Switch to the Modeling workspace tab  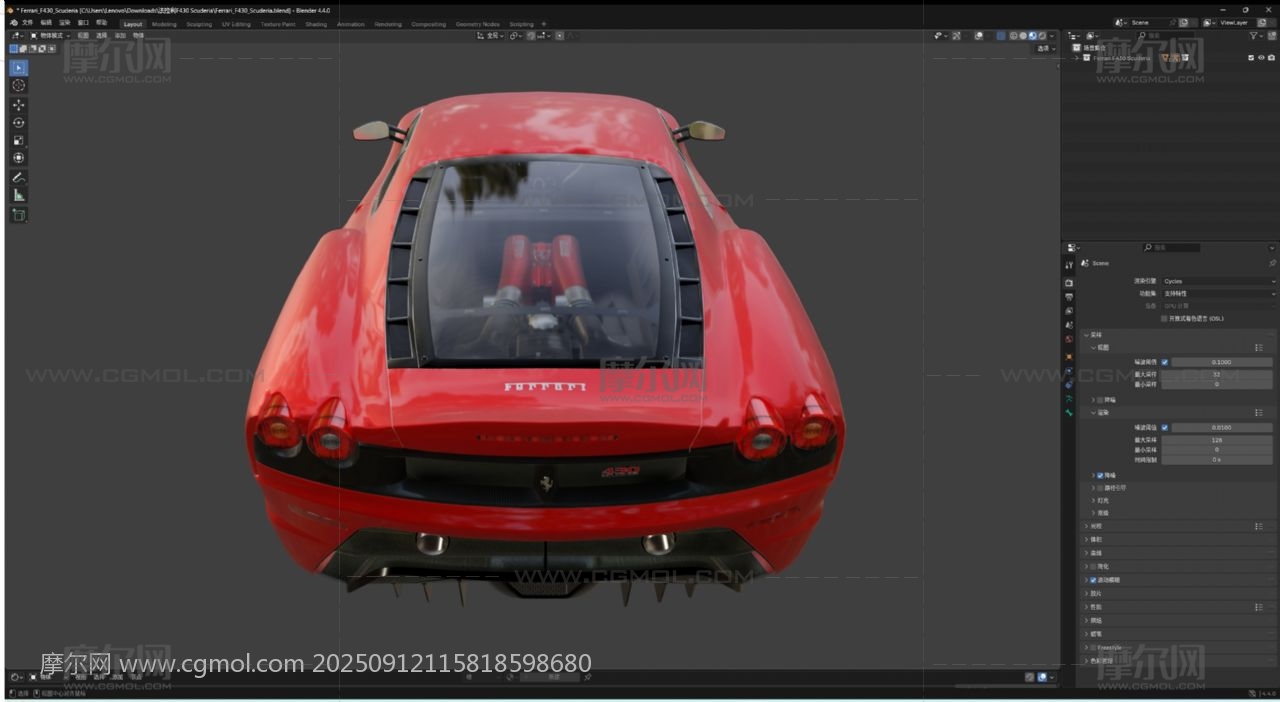click(x=164, y=24)
